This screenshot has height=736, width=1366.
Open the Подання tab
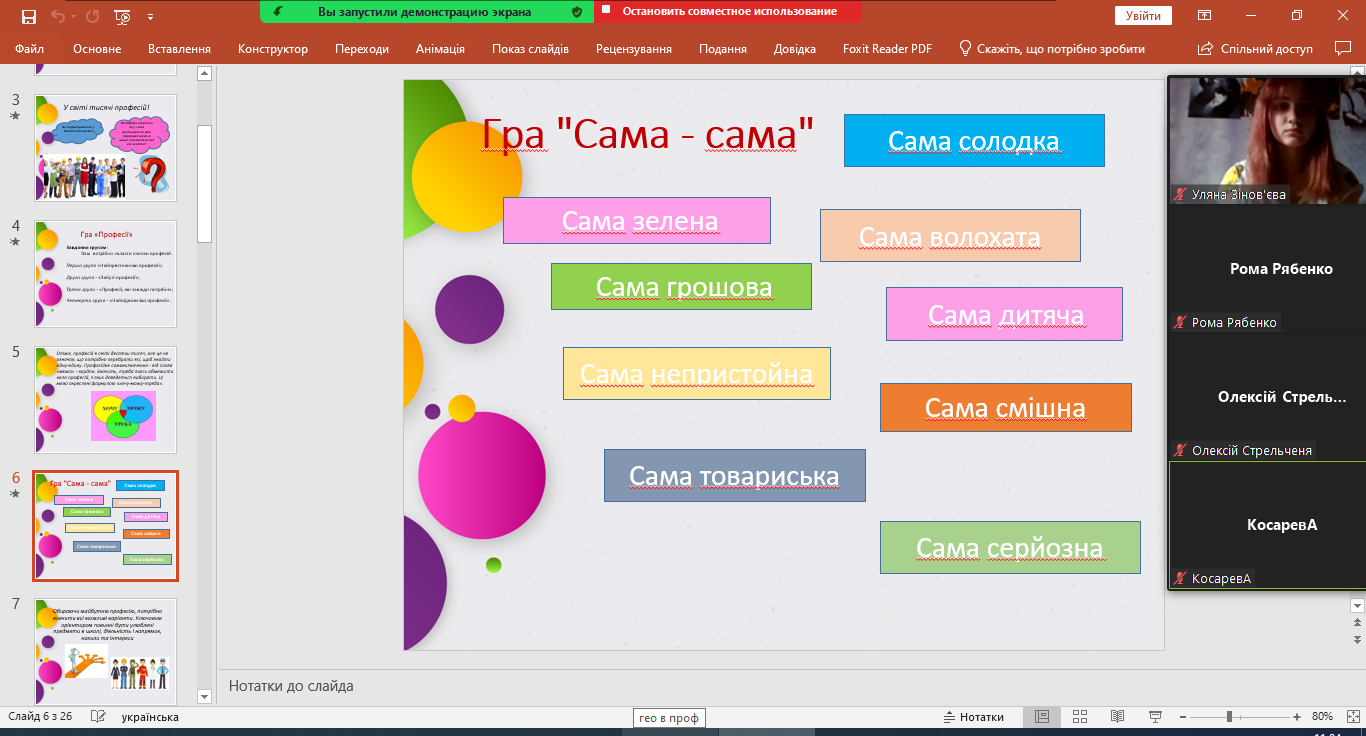click(723, 48)
